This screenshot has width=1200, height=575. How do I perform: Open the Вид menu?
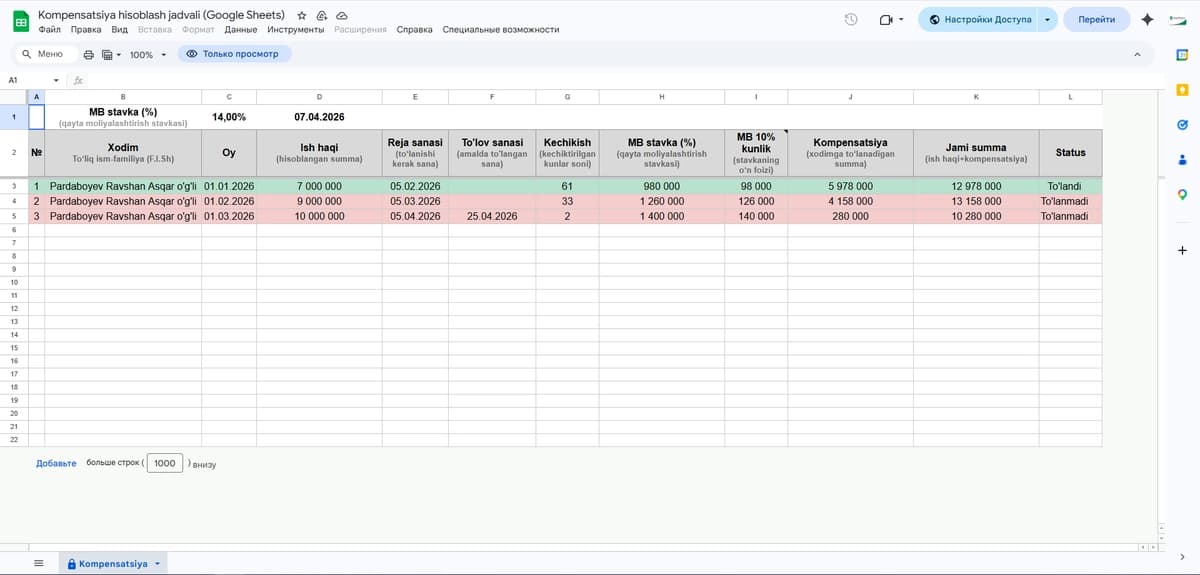point(119,30)
